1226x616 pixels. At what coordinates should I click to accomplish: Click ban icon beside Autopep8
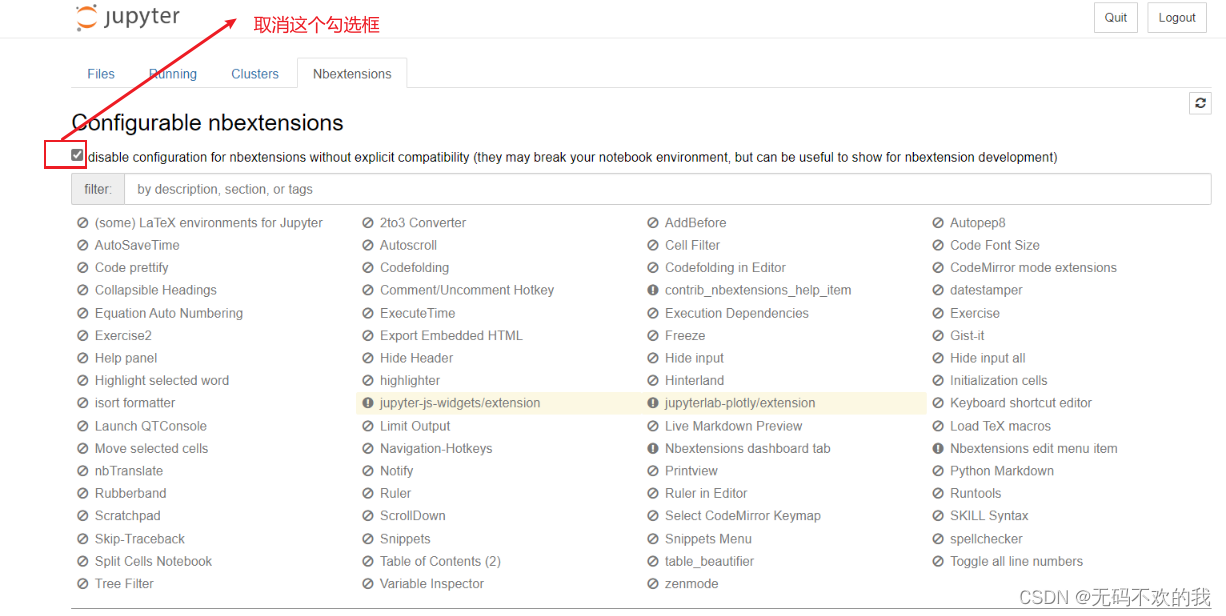tap(938, 223)
